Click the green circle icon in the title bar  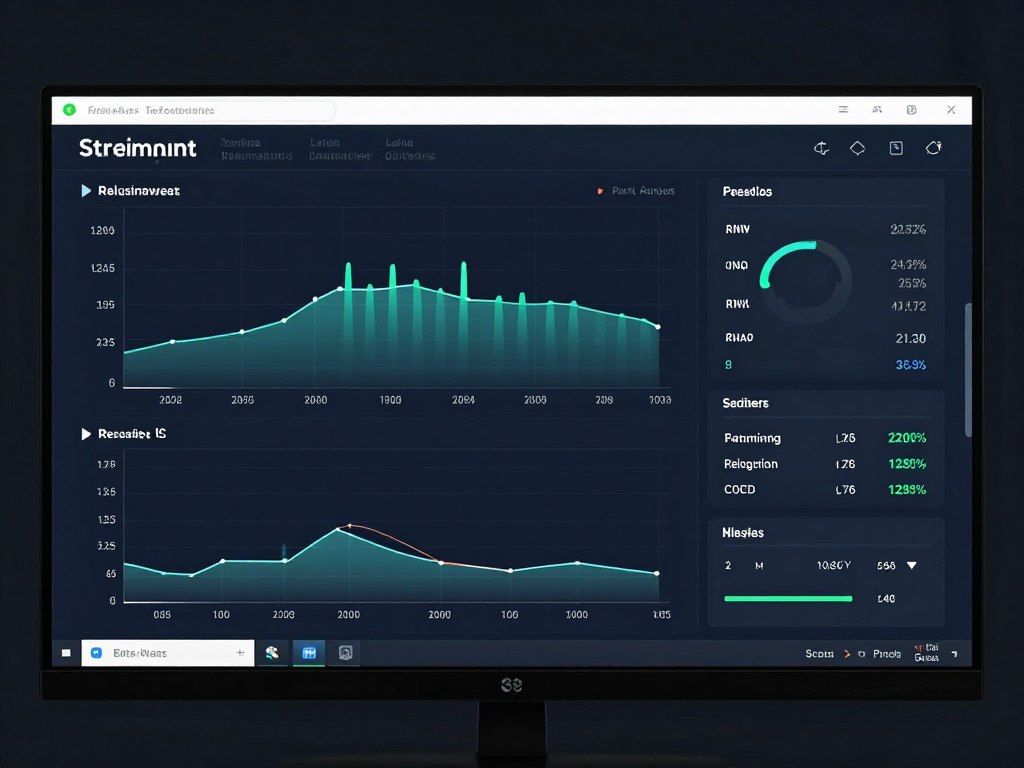69,110
